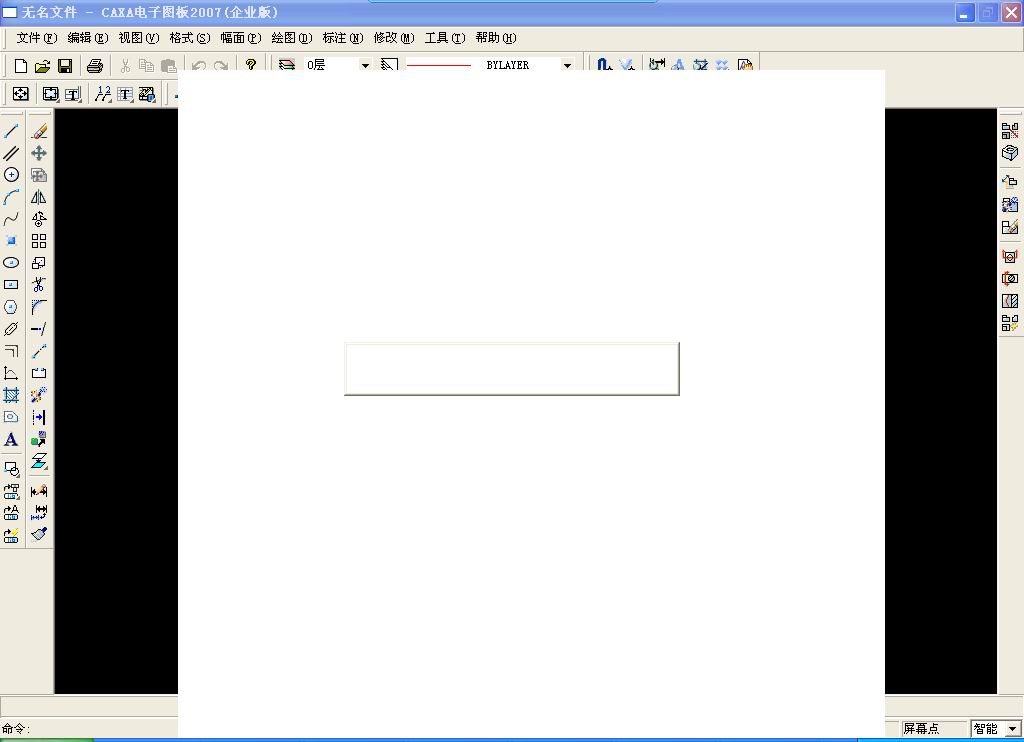Select the Mirror tool
This screenshot has height=742, width=1024.
[38, 196]
